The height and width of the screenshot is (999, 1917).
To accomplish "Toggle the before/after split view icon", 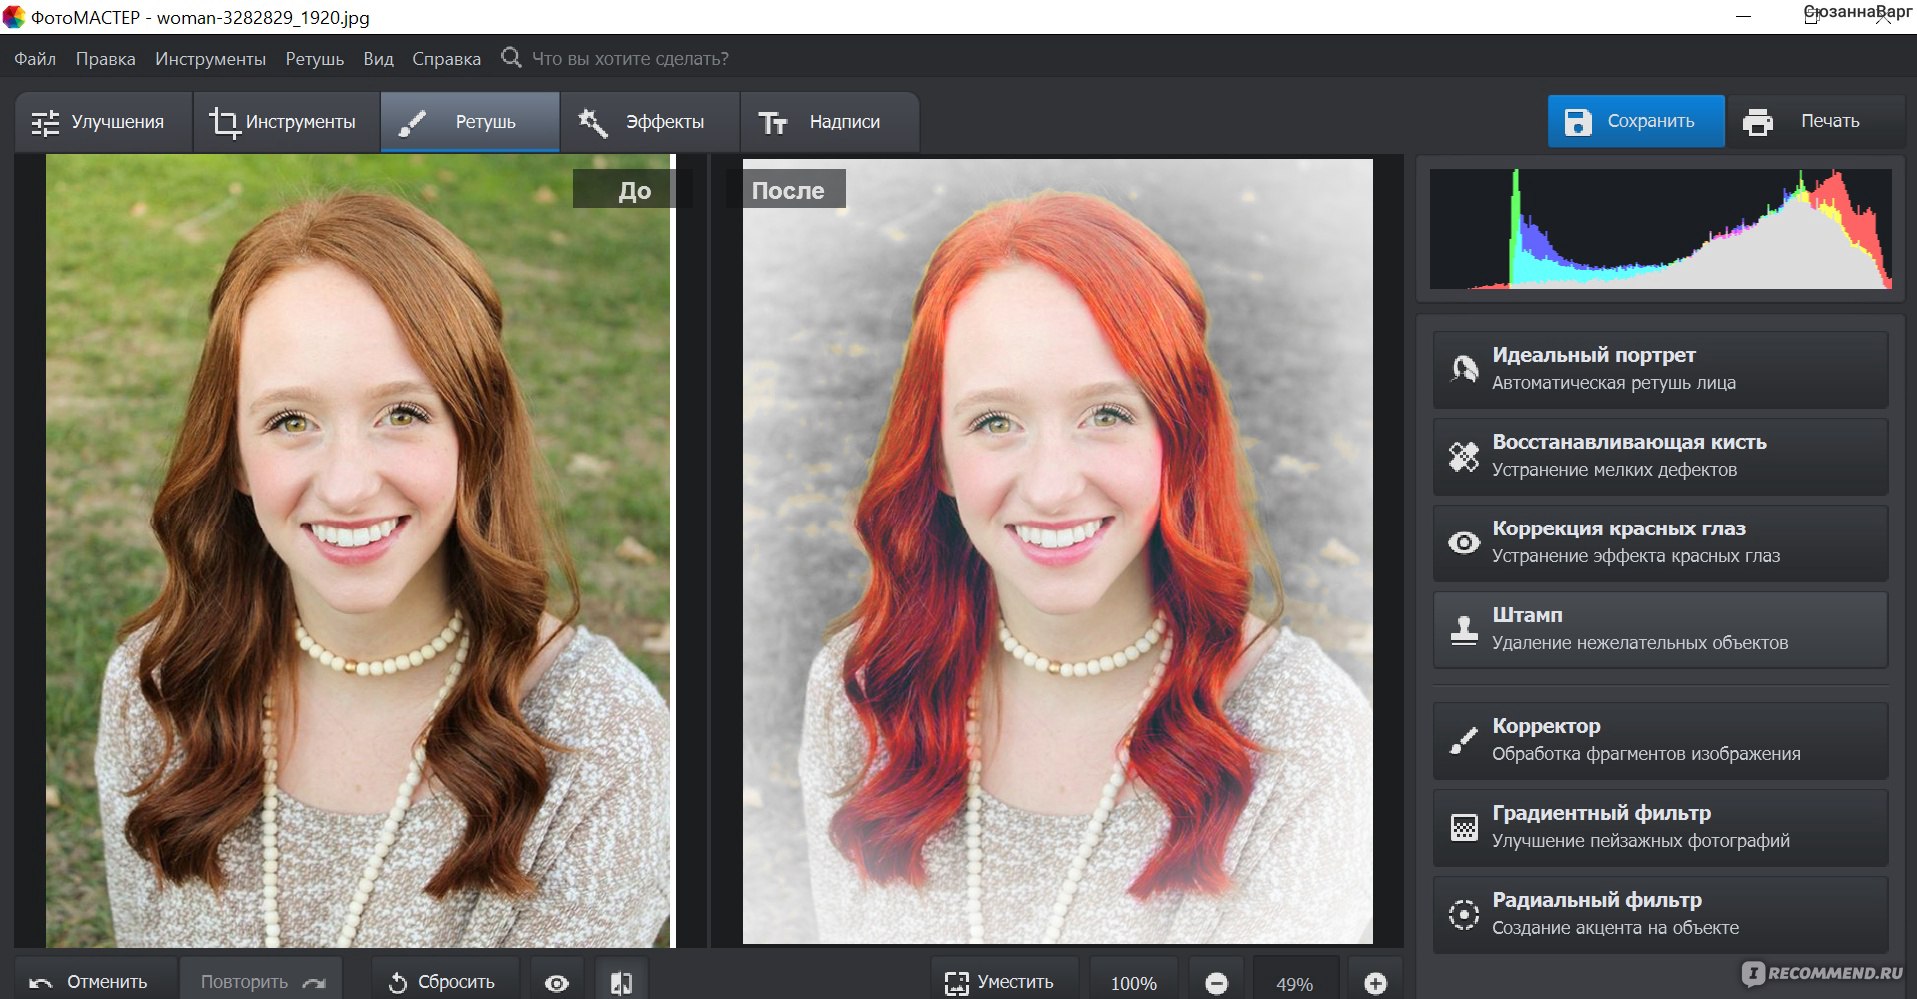I will coord(621,983).
